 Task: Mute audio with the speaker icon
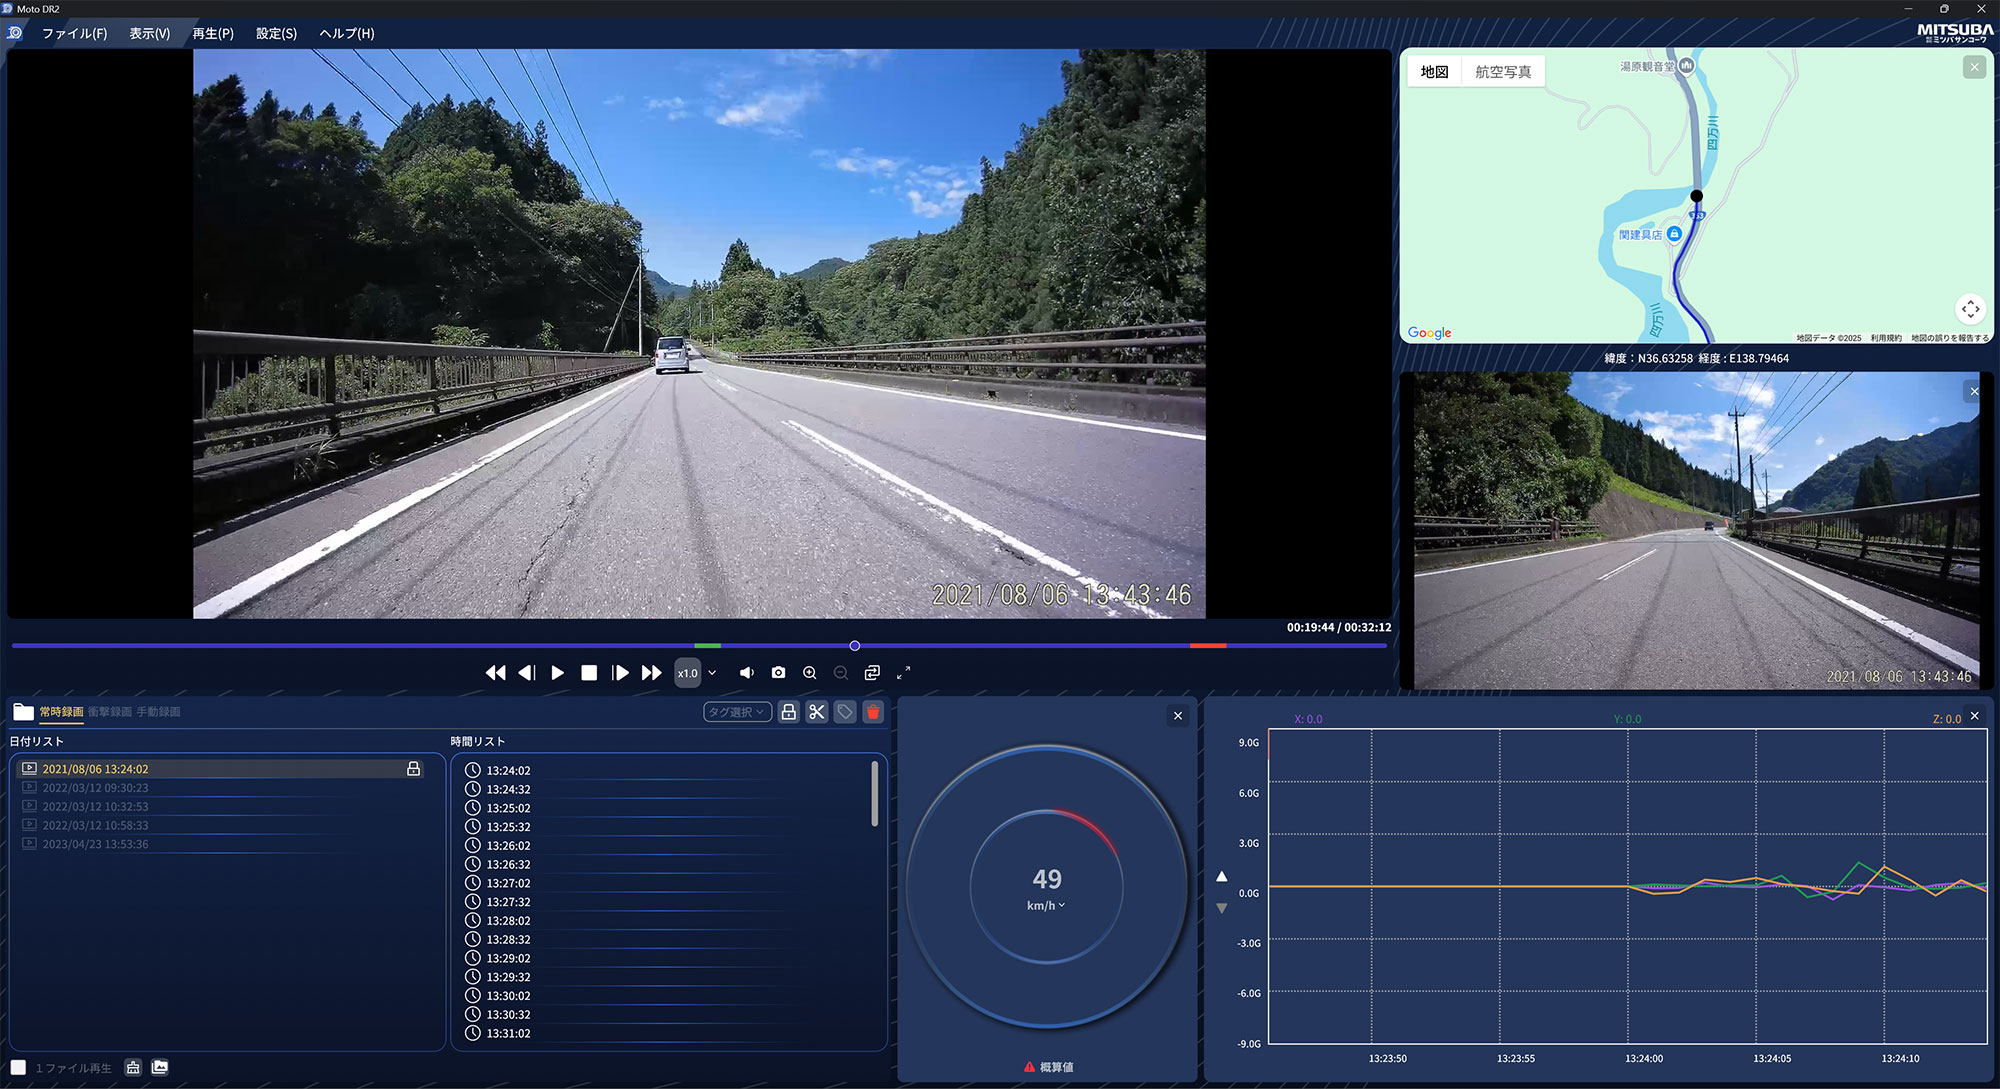(x=746, y=673)
